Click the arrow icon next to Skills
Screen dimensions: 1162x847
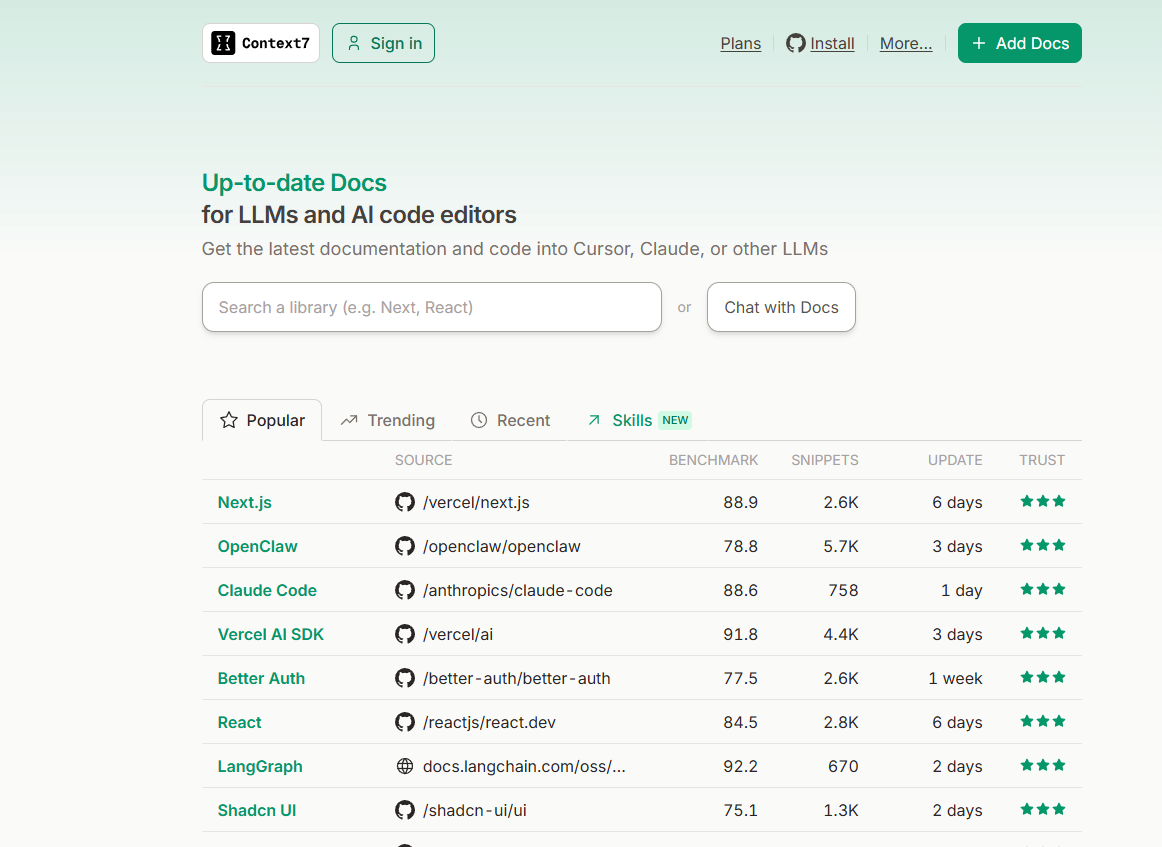click(594, 420)
